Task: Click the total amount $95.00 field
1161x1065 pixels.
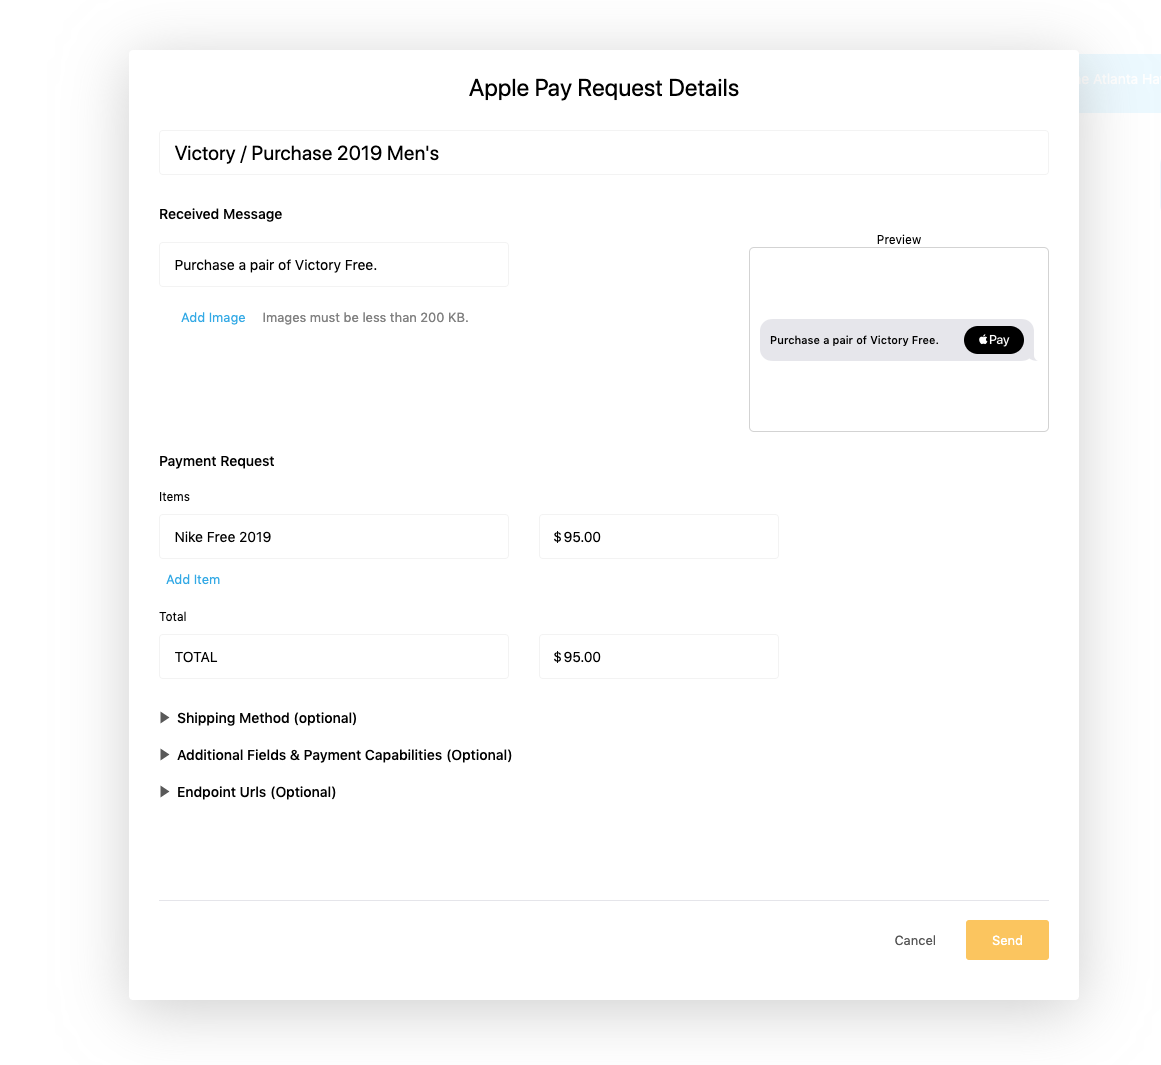Action: tap(658, 656)
